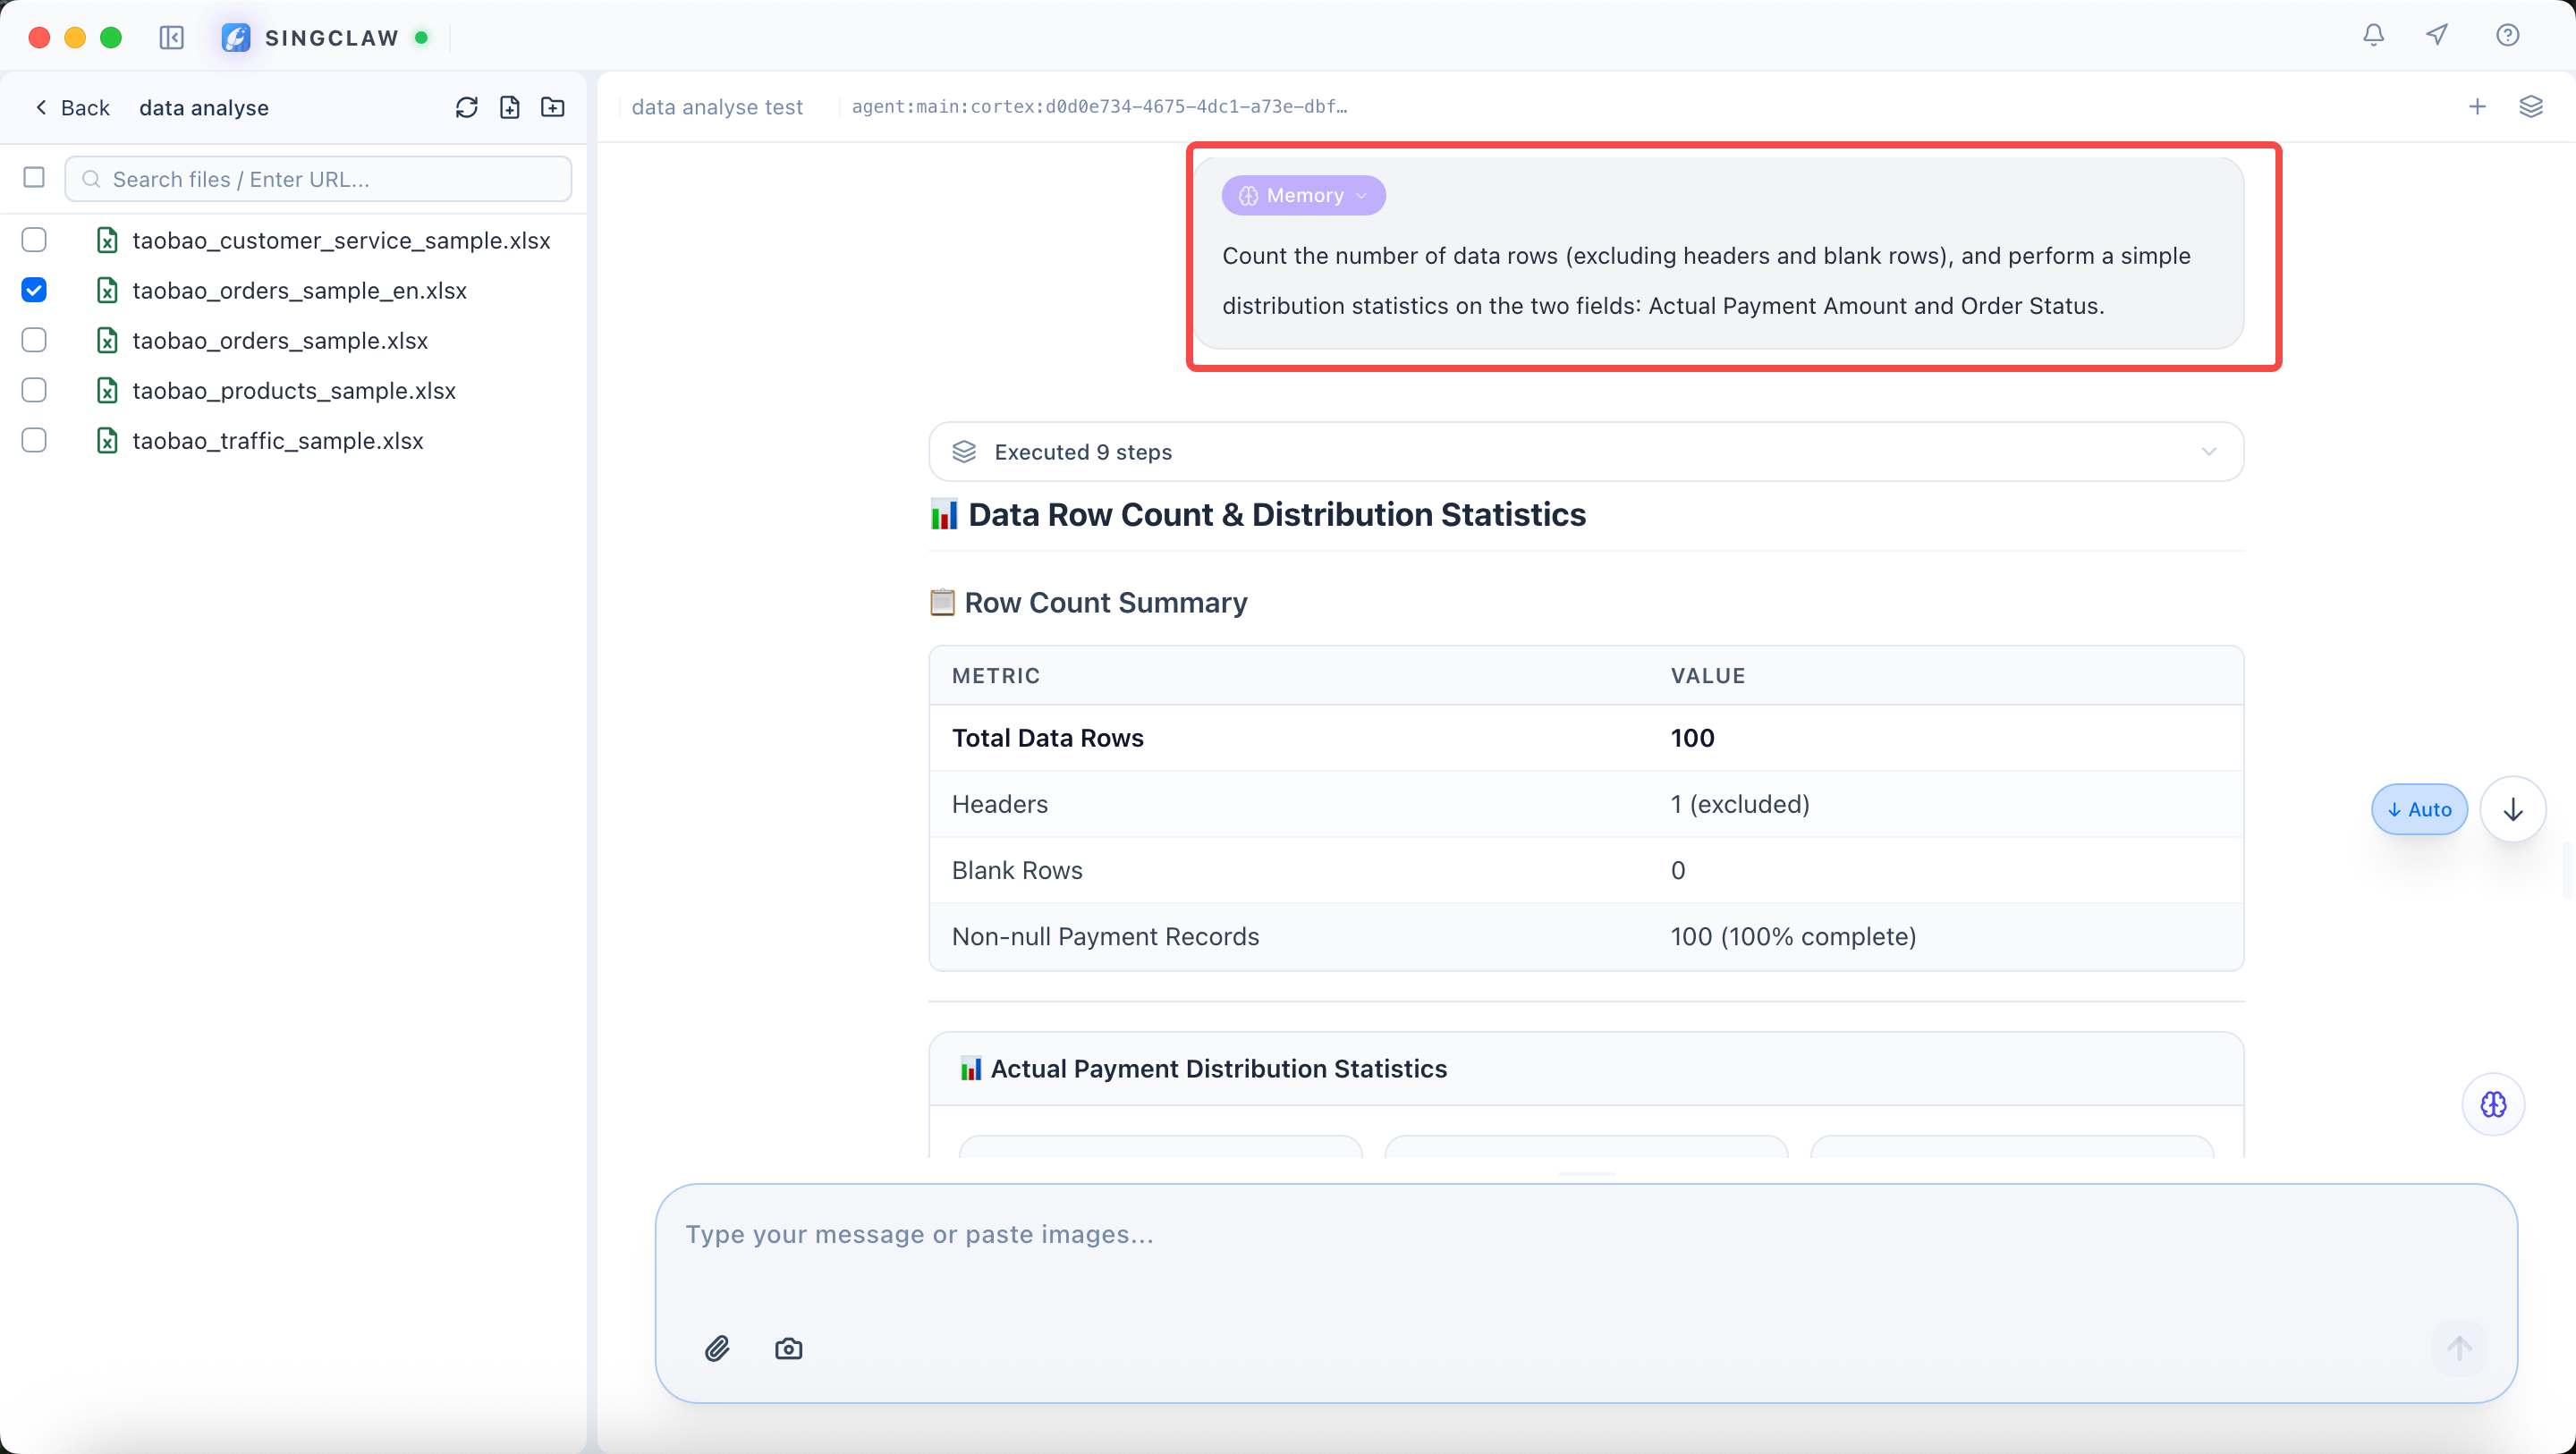Viewport: 2576px width, 1454px height.
Task: Add a new file to folder
Action: [x=510, y=107]
